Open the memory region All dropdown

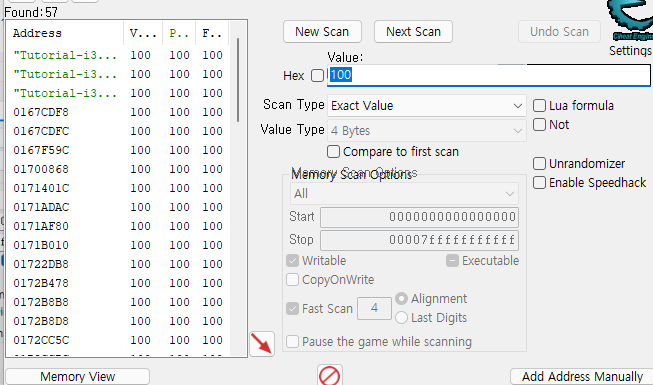click(404, 194)
